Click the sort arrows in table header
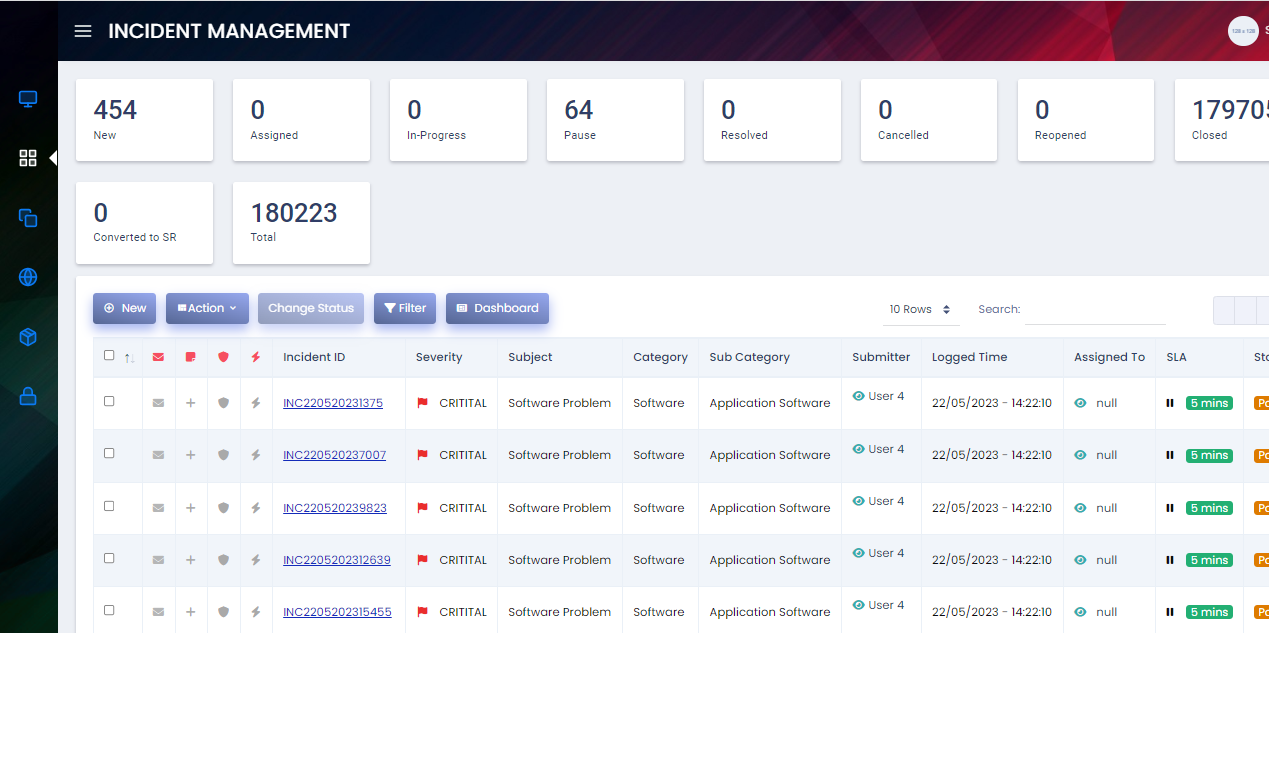 (x=129, y=358)
